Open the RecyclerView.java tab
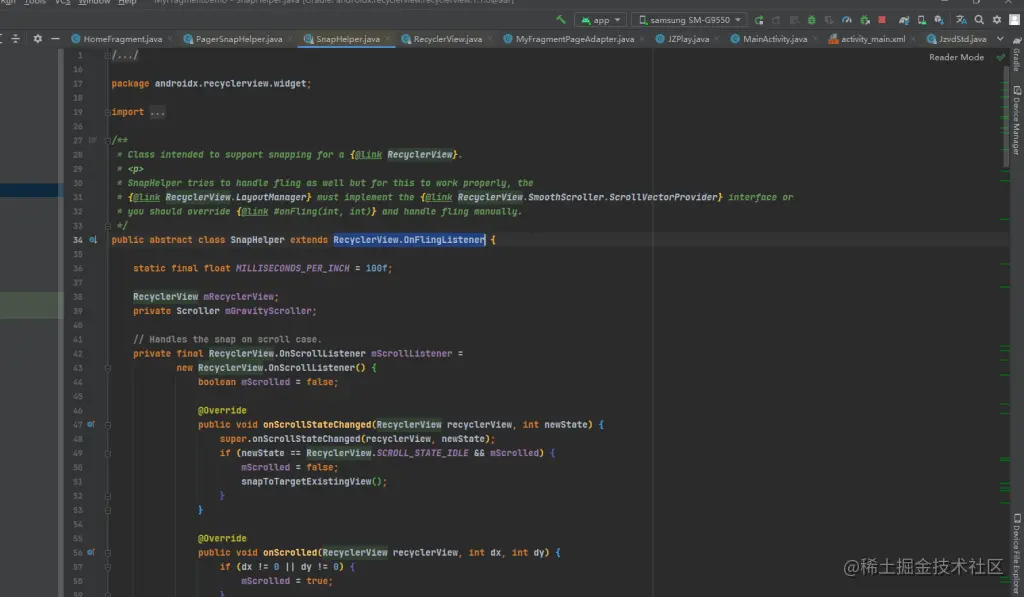This screenshot has height=597, width=1024. pos(447,39)
